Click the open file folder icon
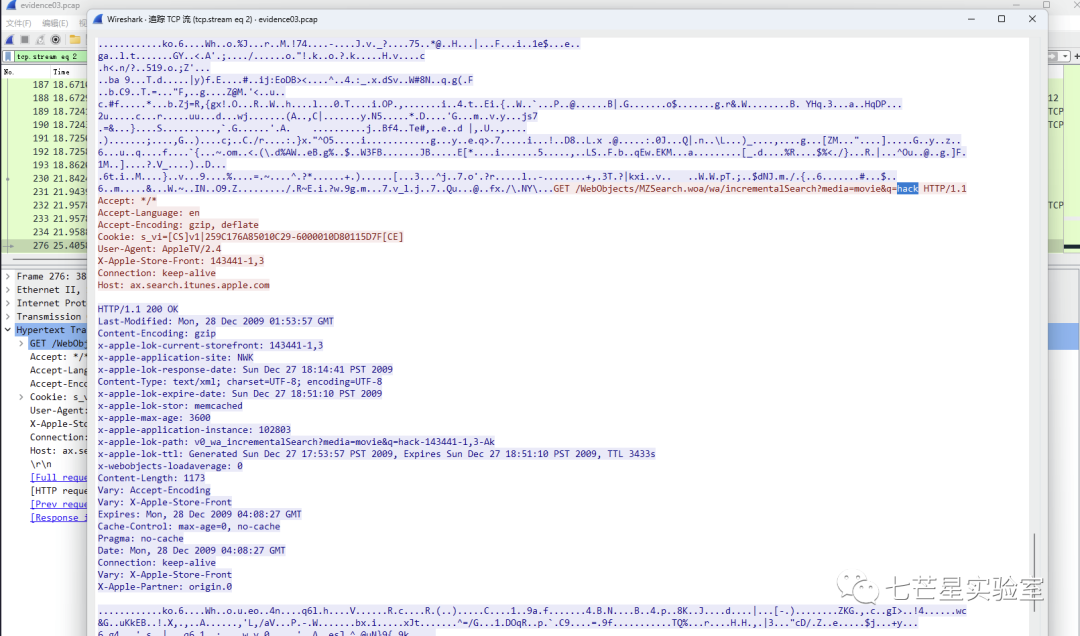 tap(74, 40)
